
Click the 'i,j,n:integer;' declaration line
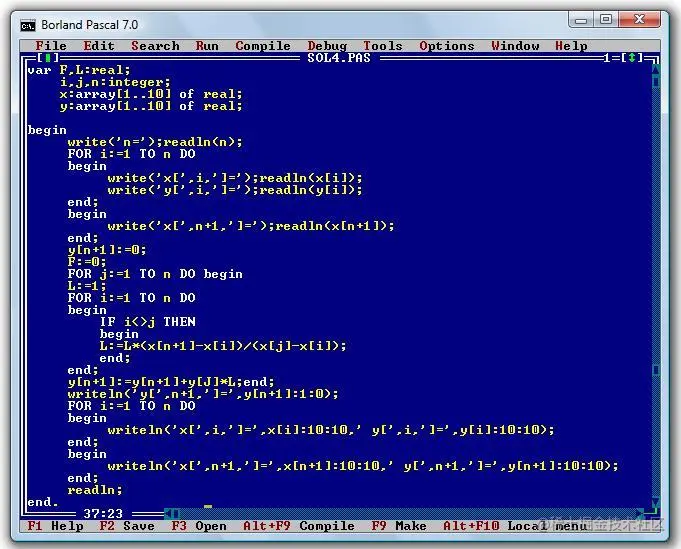click(x=115, y=82)
